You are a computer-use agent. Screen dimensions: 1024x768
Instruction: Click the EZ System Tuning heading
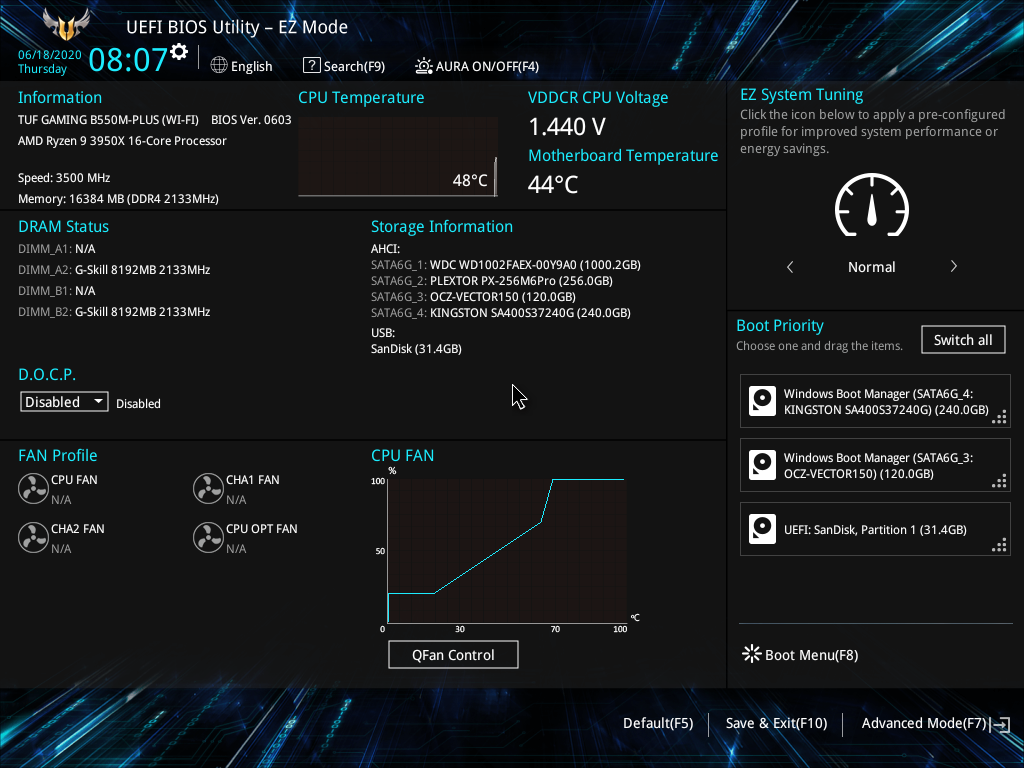801,95
